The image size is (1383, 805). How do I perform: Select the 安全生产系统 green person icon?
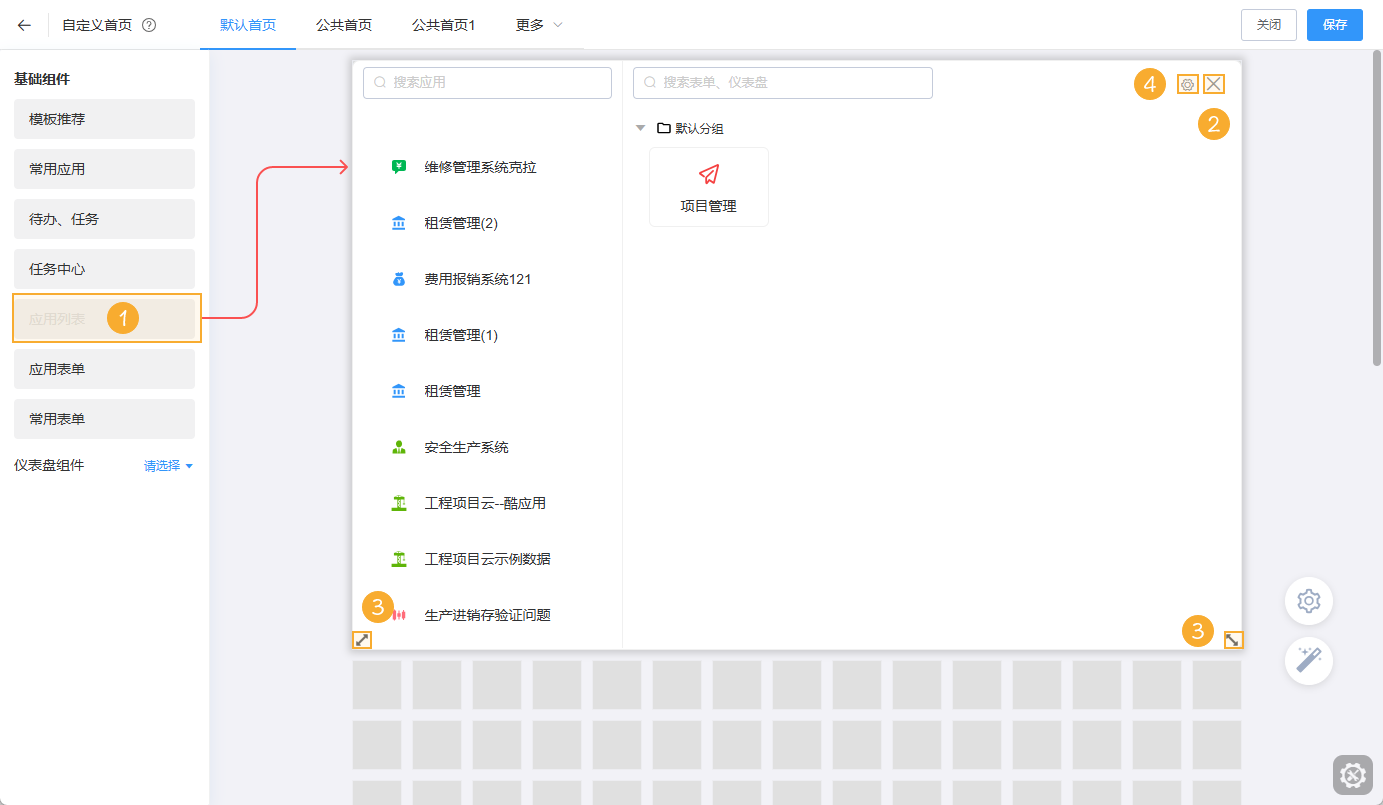pos(397,447)
